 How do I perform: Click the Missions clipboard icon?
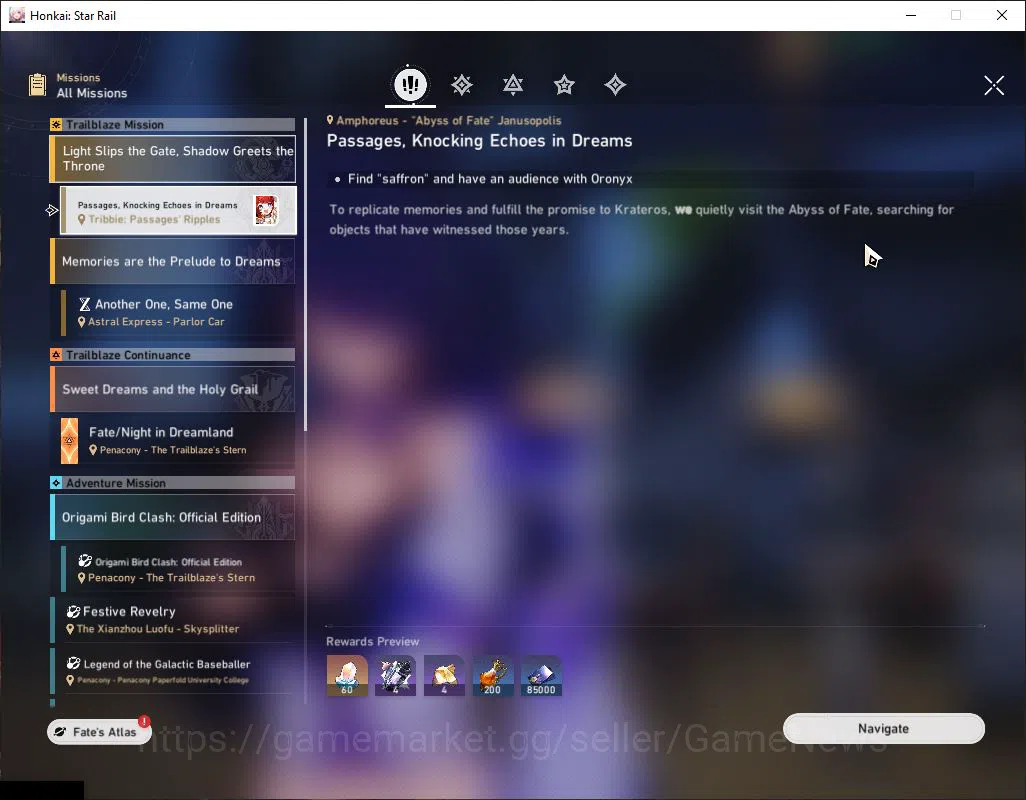[37, 85]
